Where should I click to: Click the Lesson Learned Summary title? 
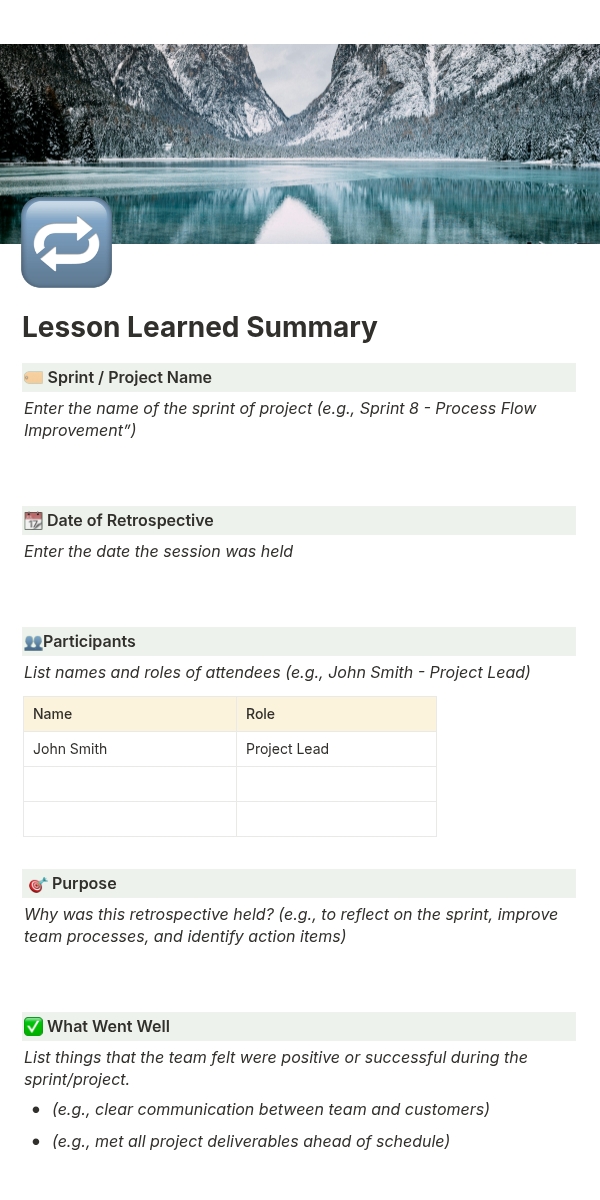click(x=200, y=327)
